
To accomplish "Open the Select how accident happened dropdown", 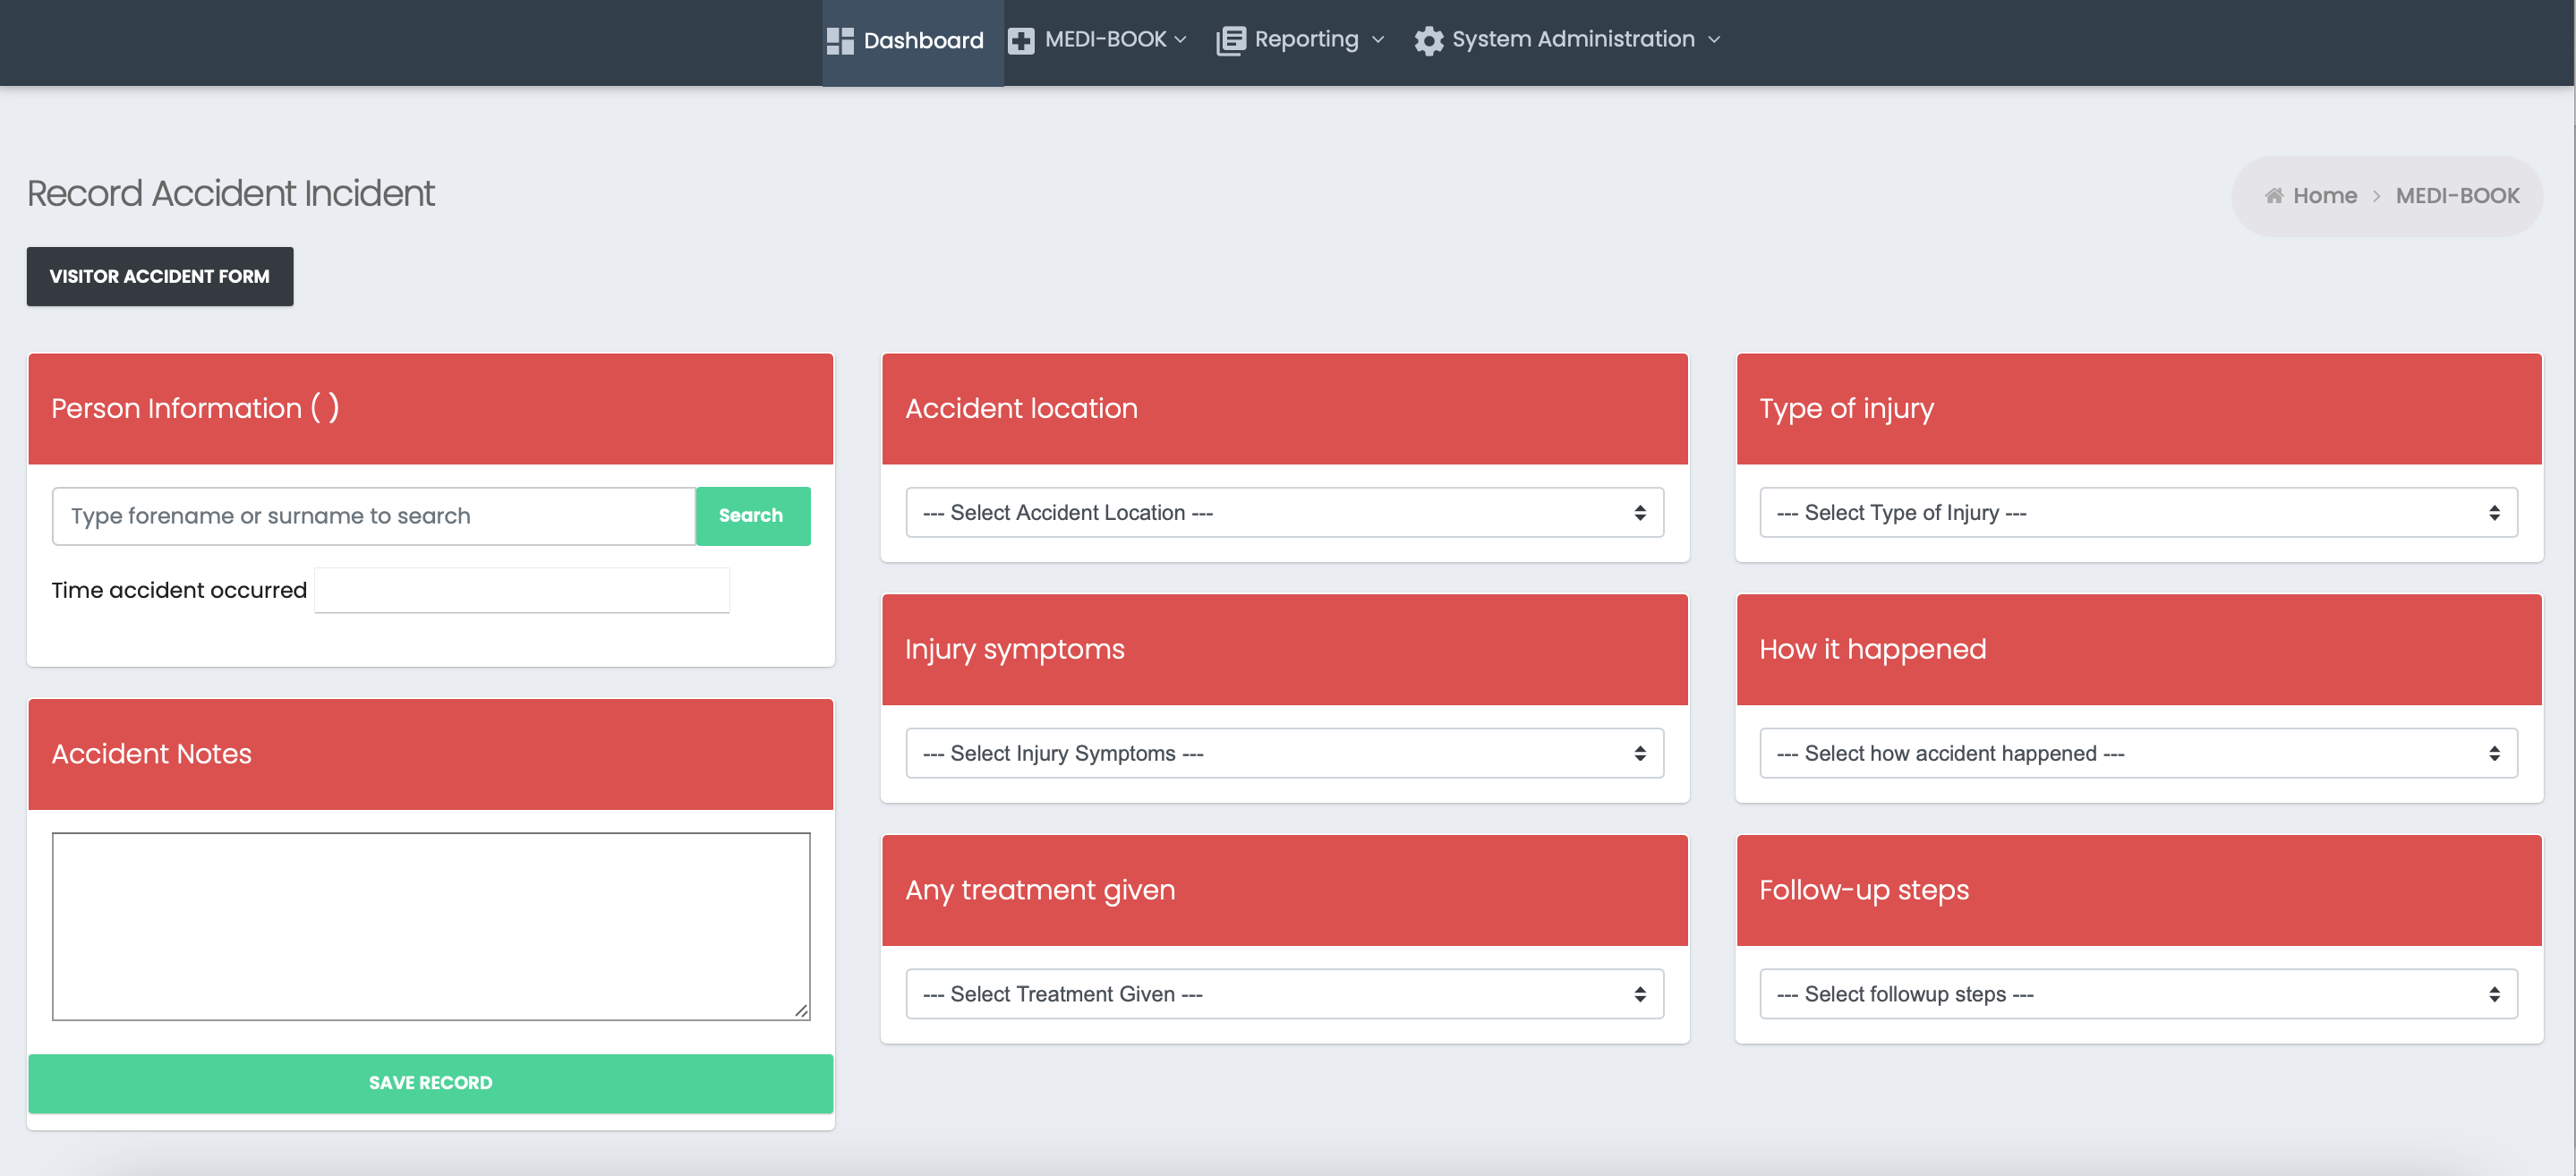I will pyautogui.click(x=2139, y=753).
